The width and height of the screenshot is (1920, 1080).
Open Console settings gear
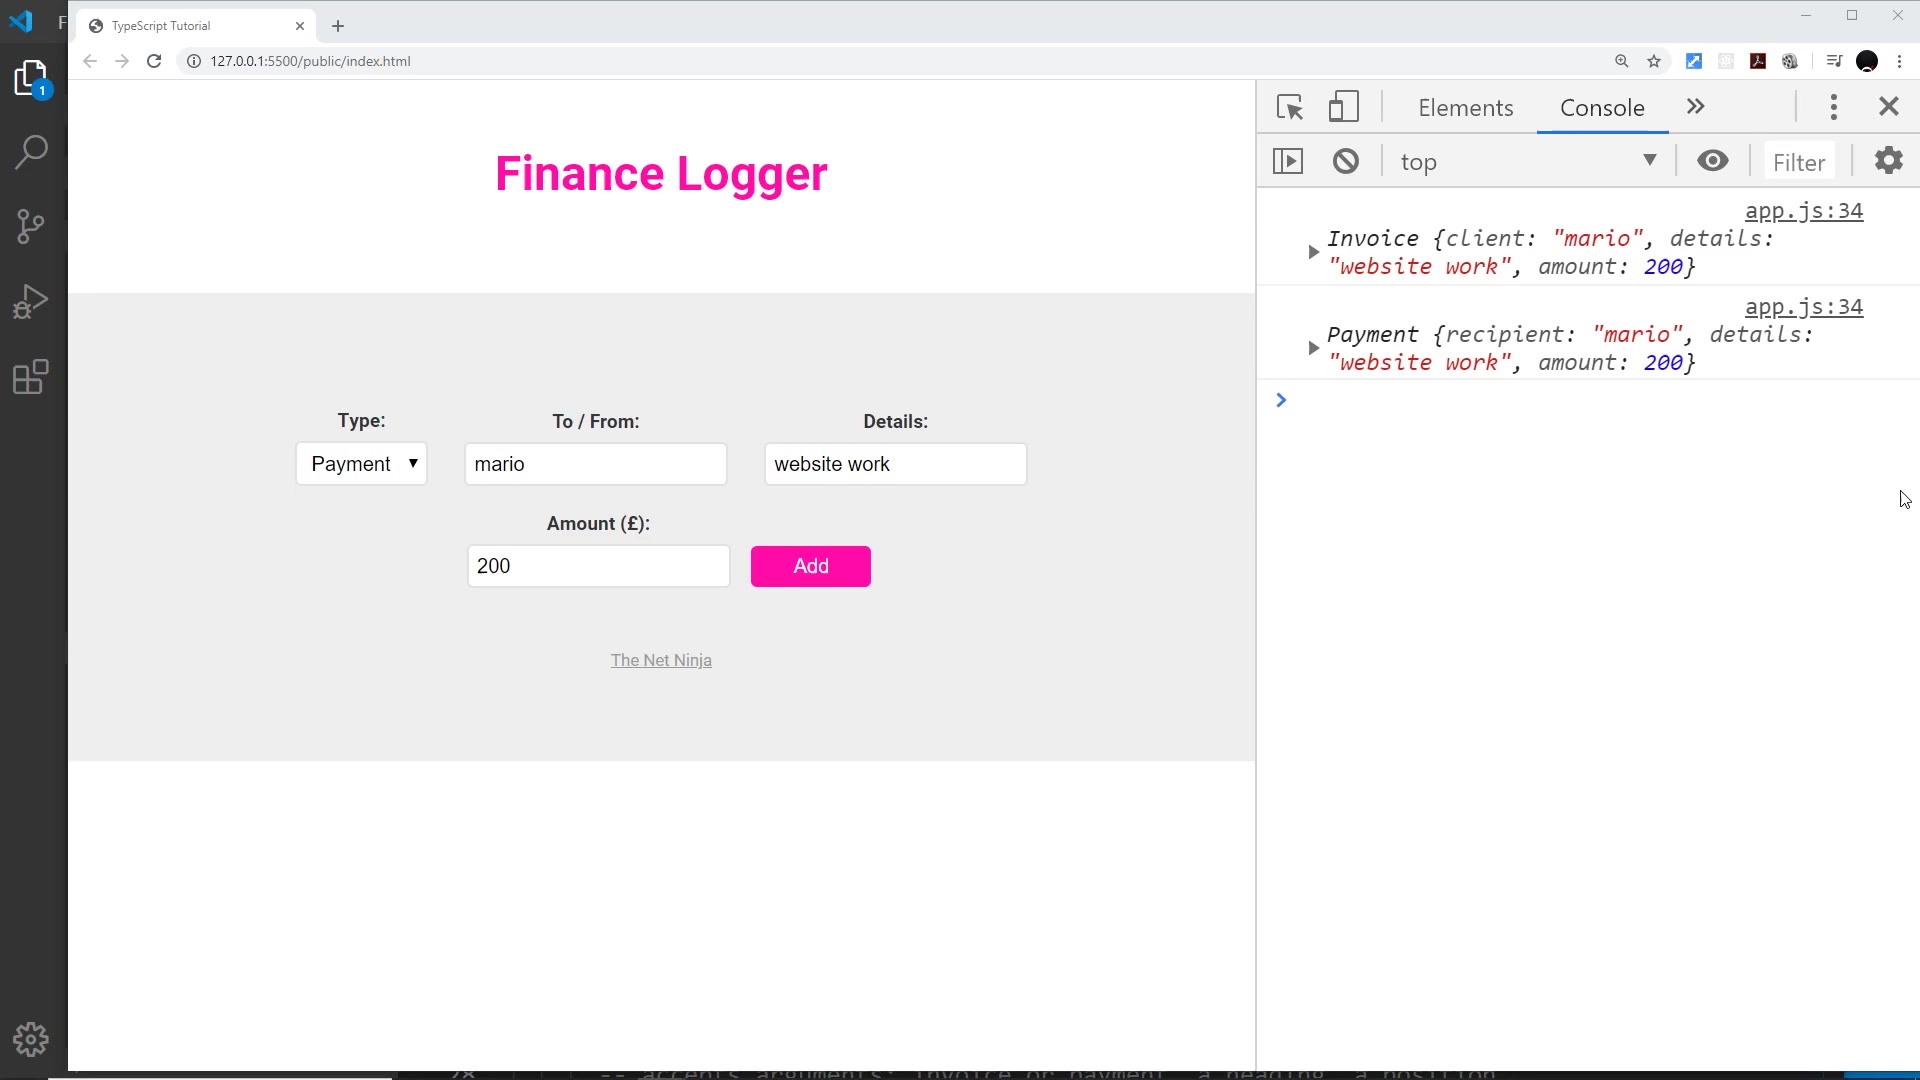pyautogui.click(x=1889, y=160)
